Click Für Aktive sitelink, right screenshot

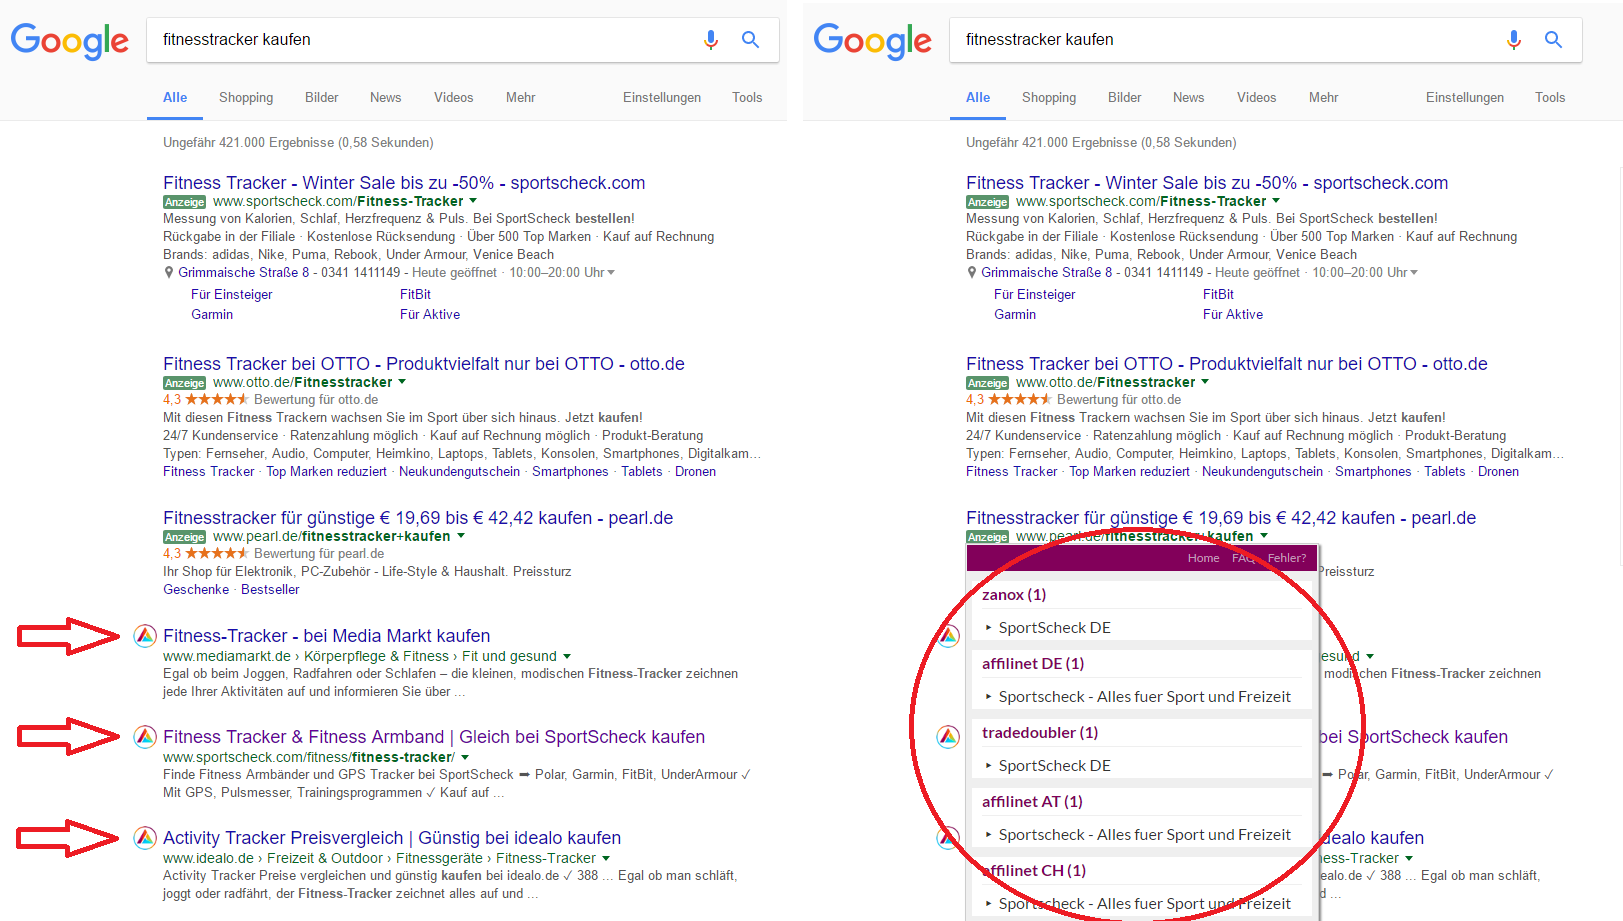(x=1233, y=315)
